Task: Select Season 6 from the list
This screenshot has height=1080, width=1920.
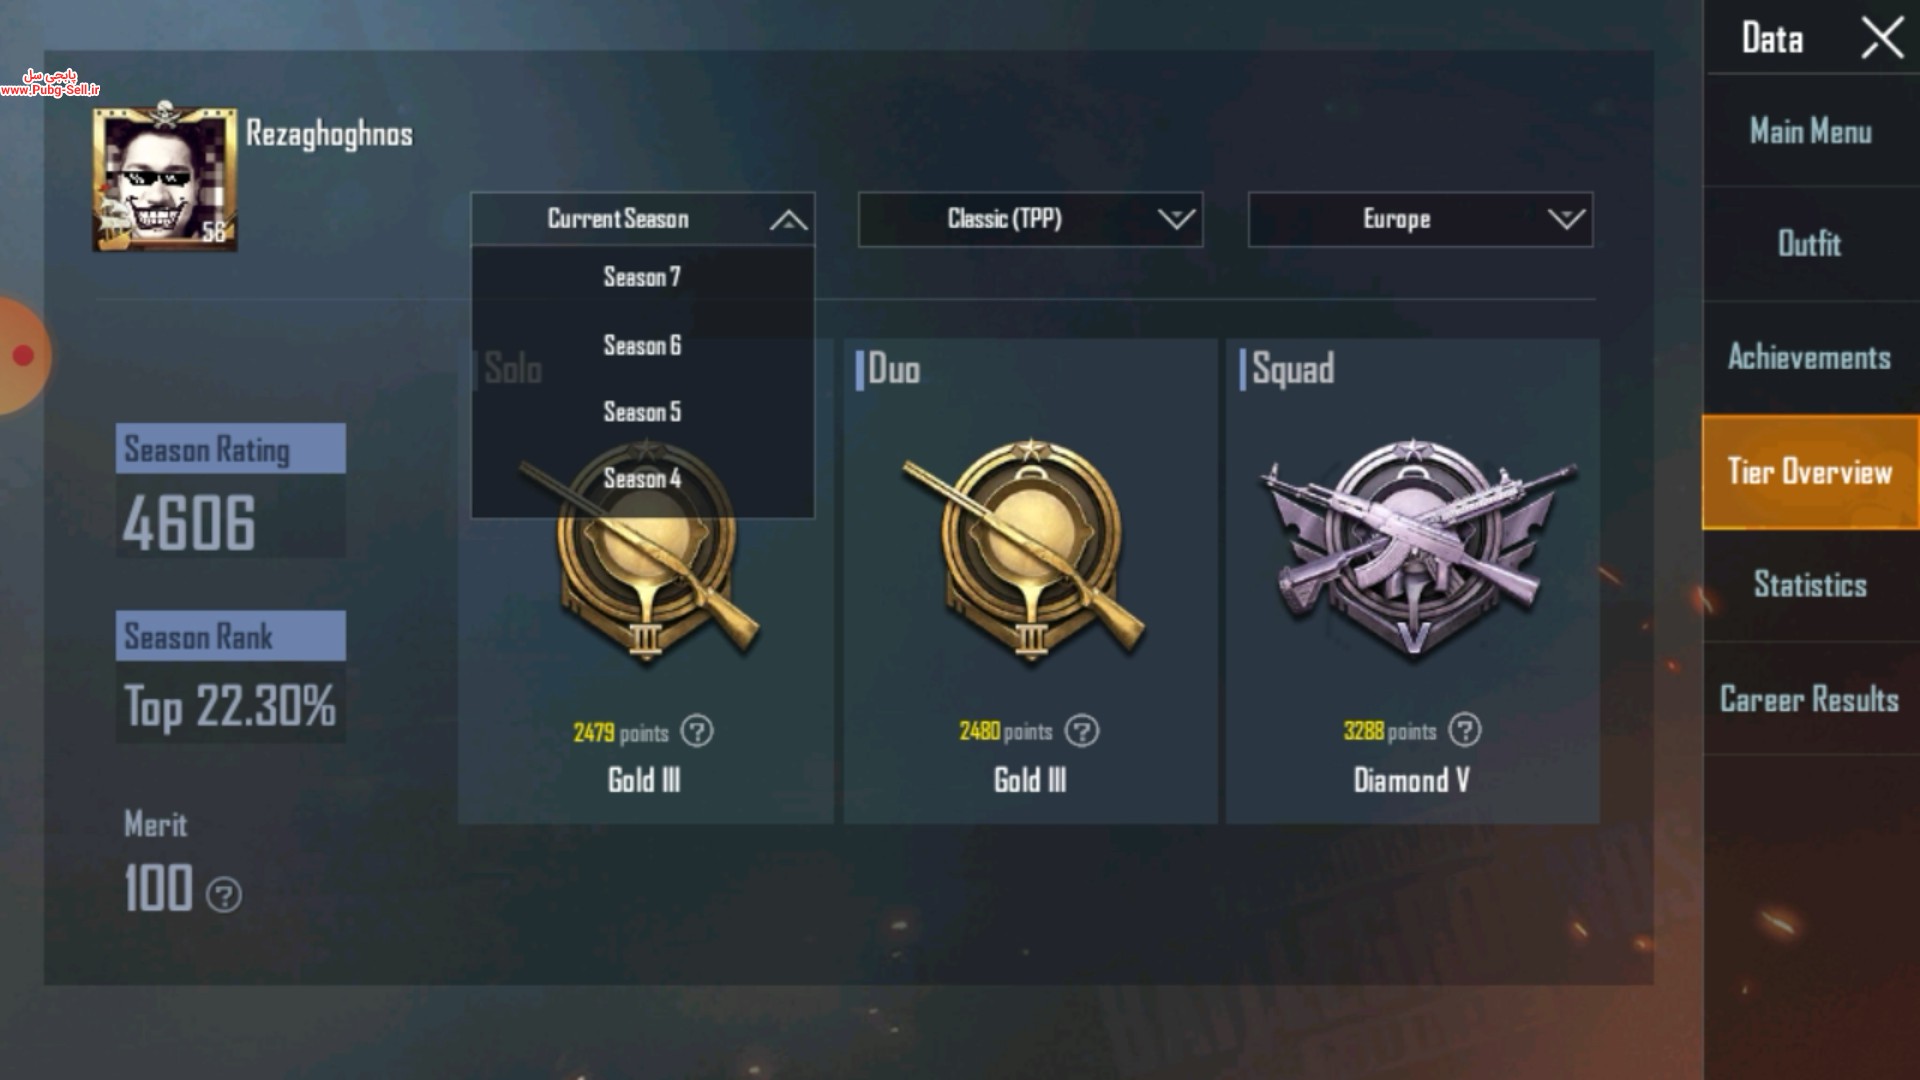Action: 642,345
